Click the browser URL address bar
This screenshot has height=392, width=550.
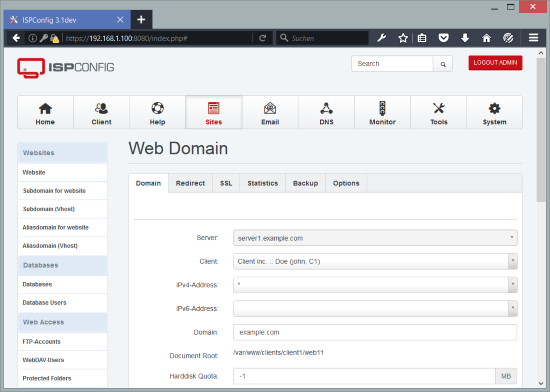tap(158, 38)
